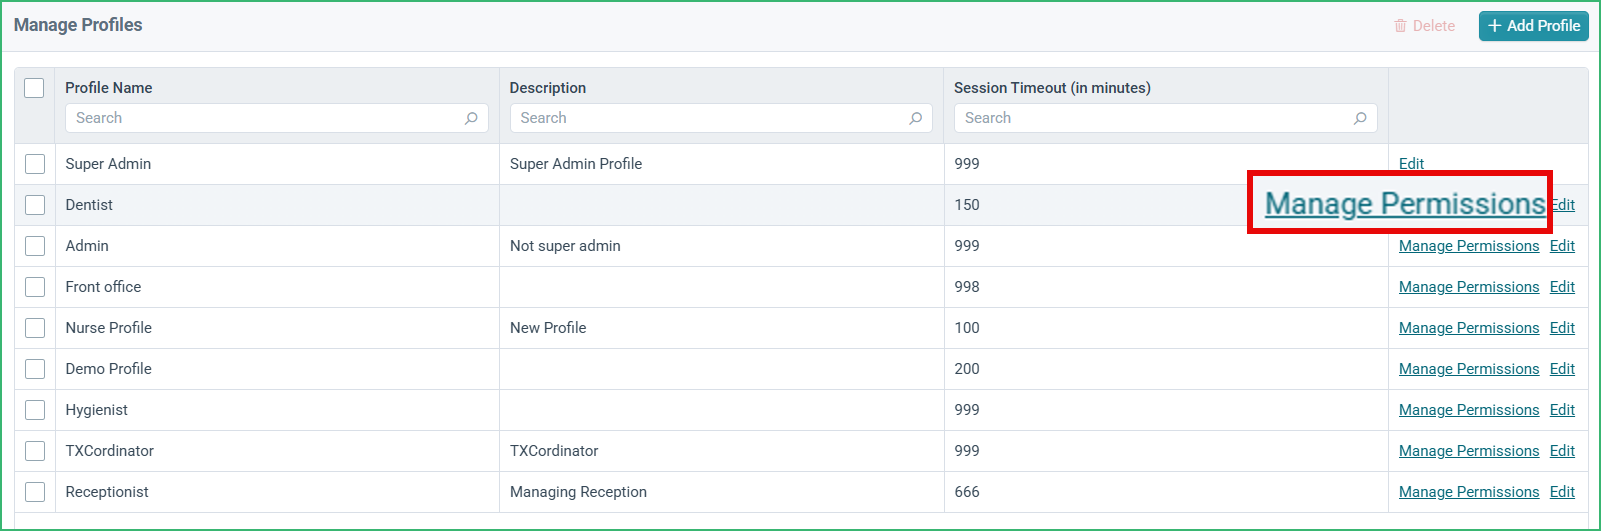
Task: Edit the Super Admin profile
Action: (1411, 164)
